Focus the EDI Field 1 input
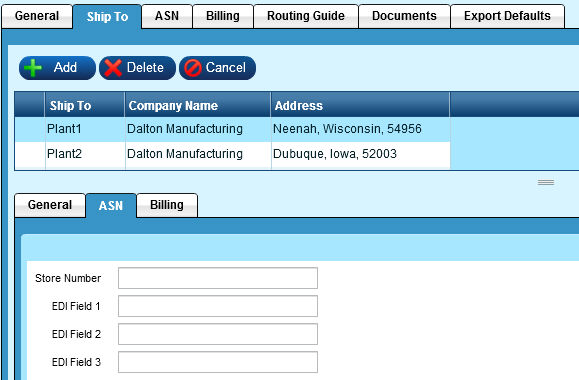This screenshot has width=579, height=380. coord(218,306)
